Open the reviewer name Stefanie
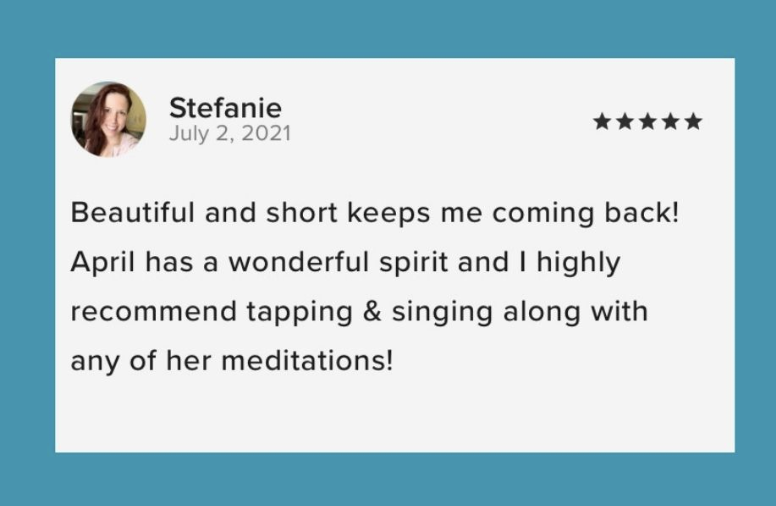This screenshot has height=506, width=776. coord(226,108)
